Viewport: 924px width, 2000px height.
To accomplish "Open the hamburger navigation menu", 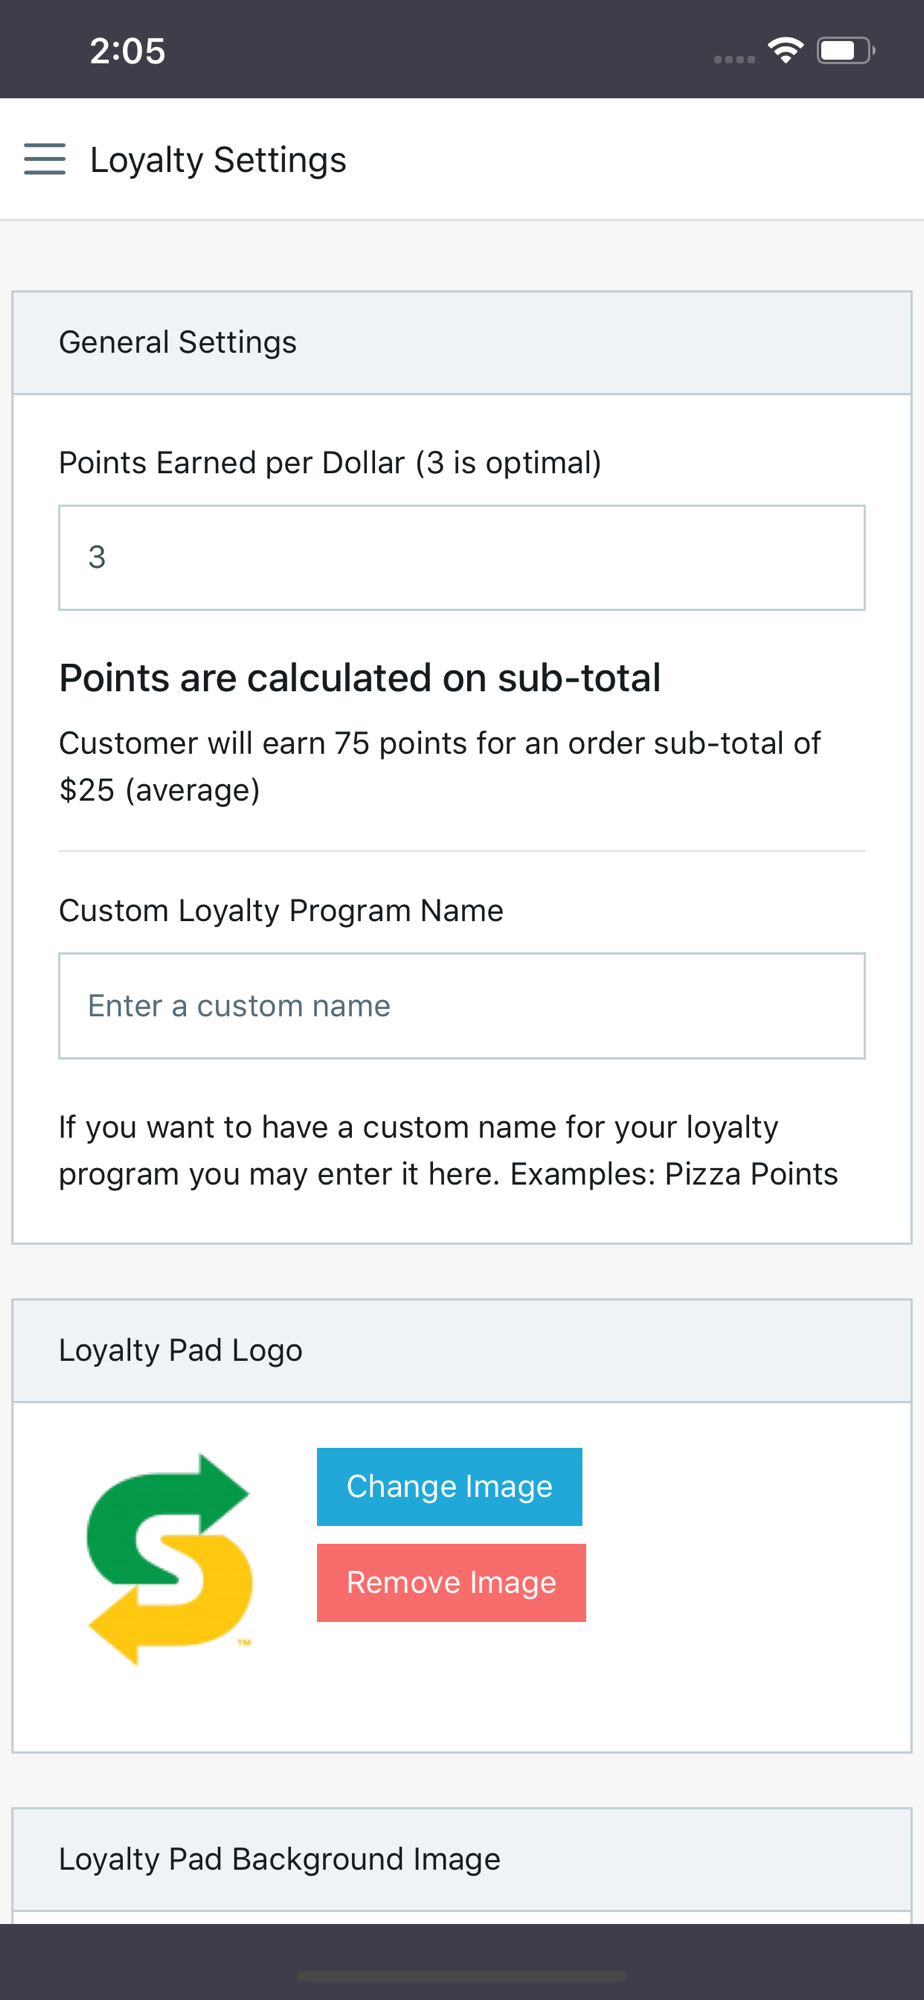I will tap(45, 159).
